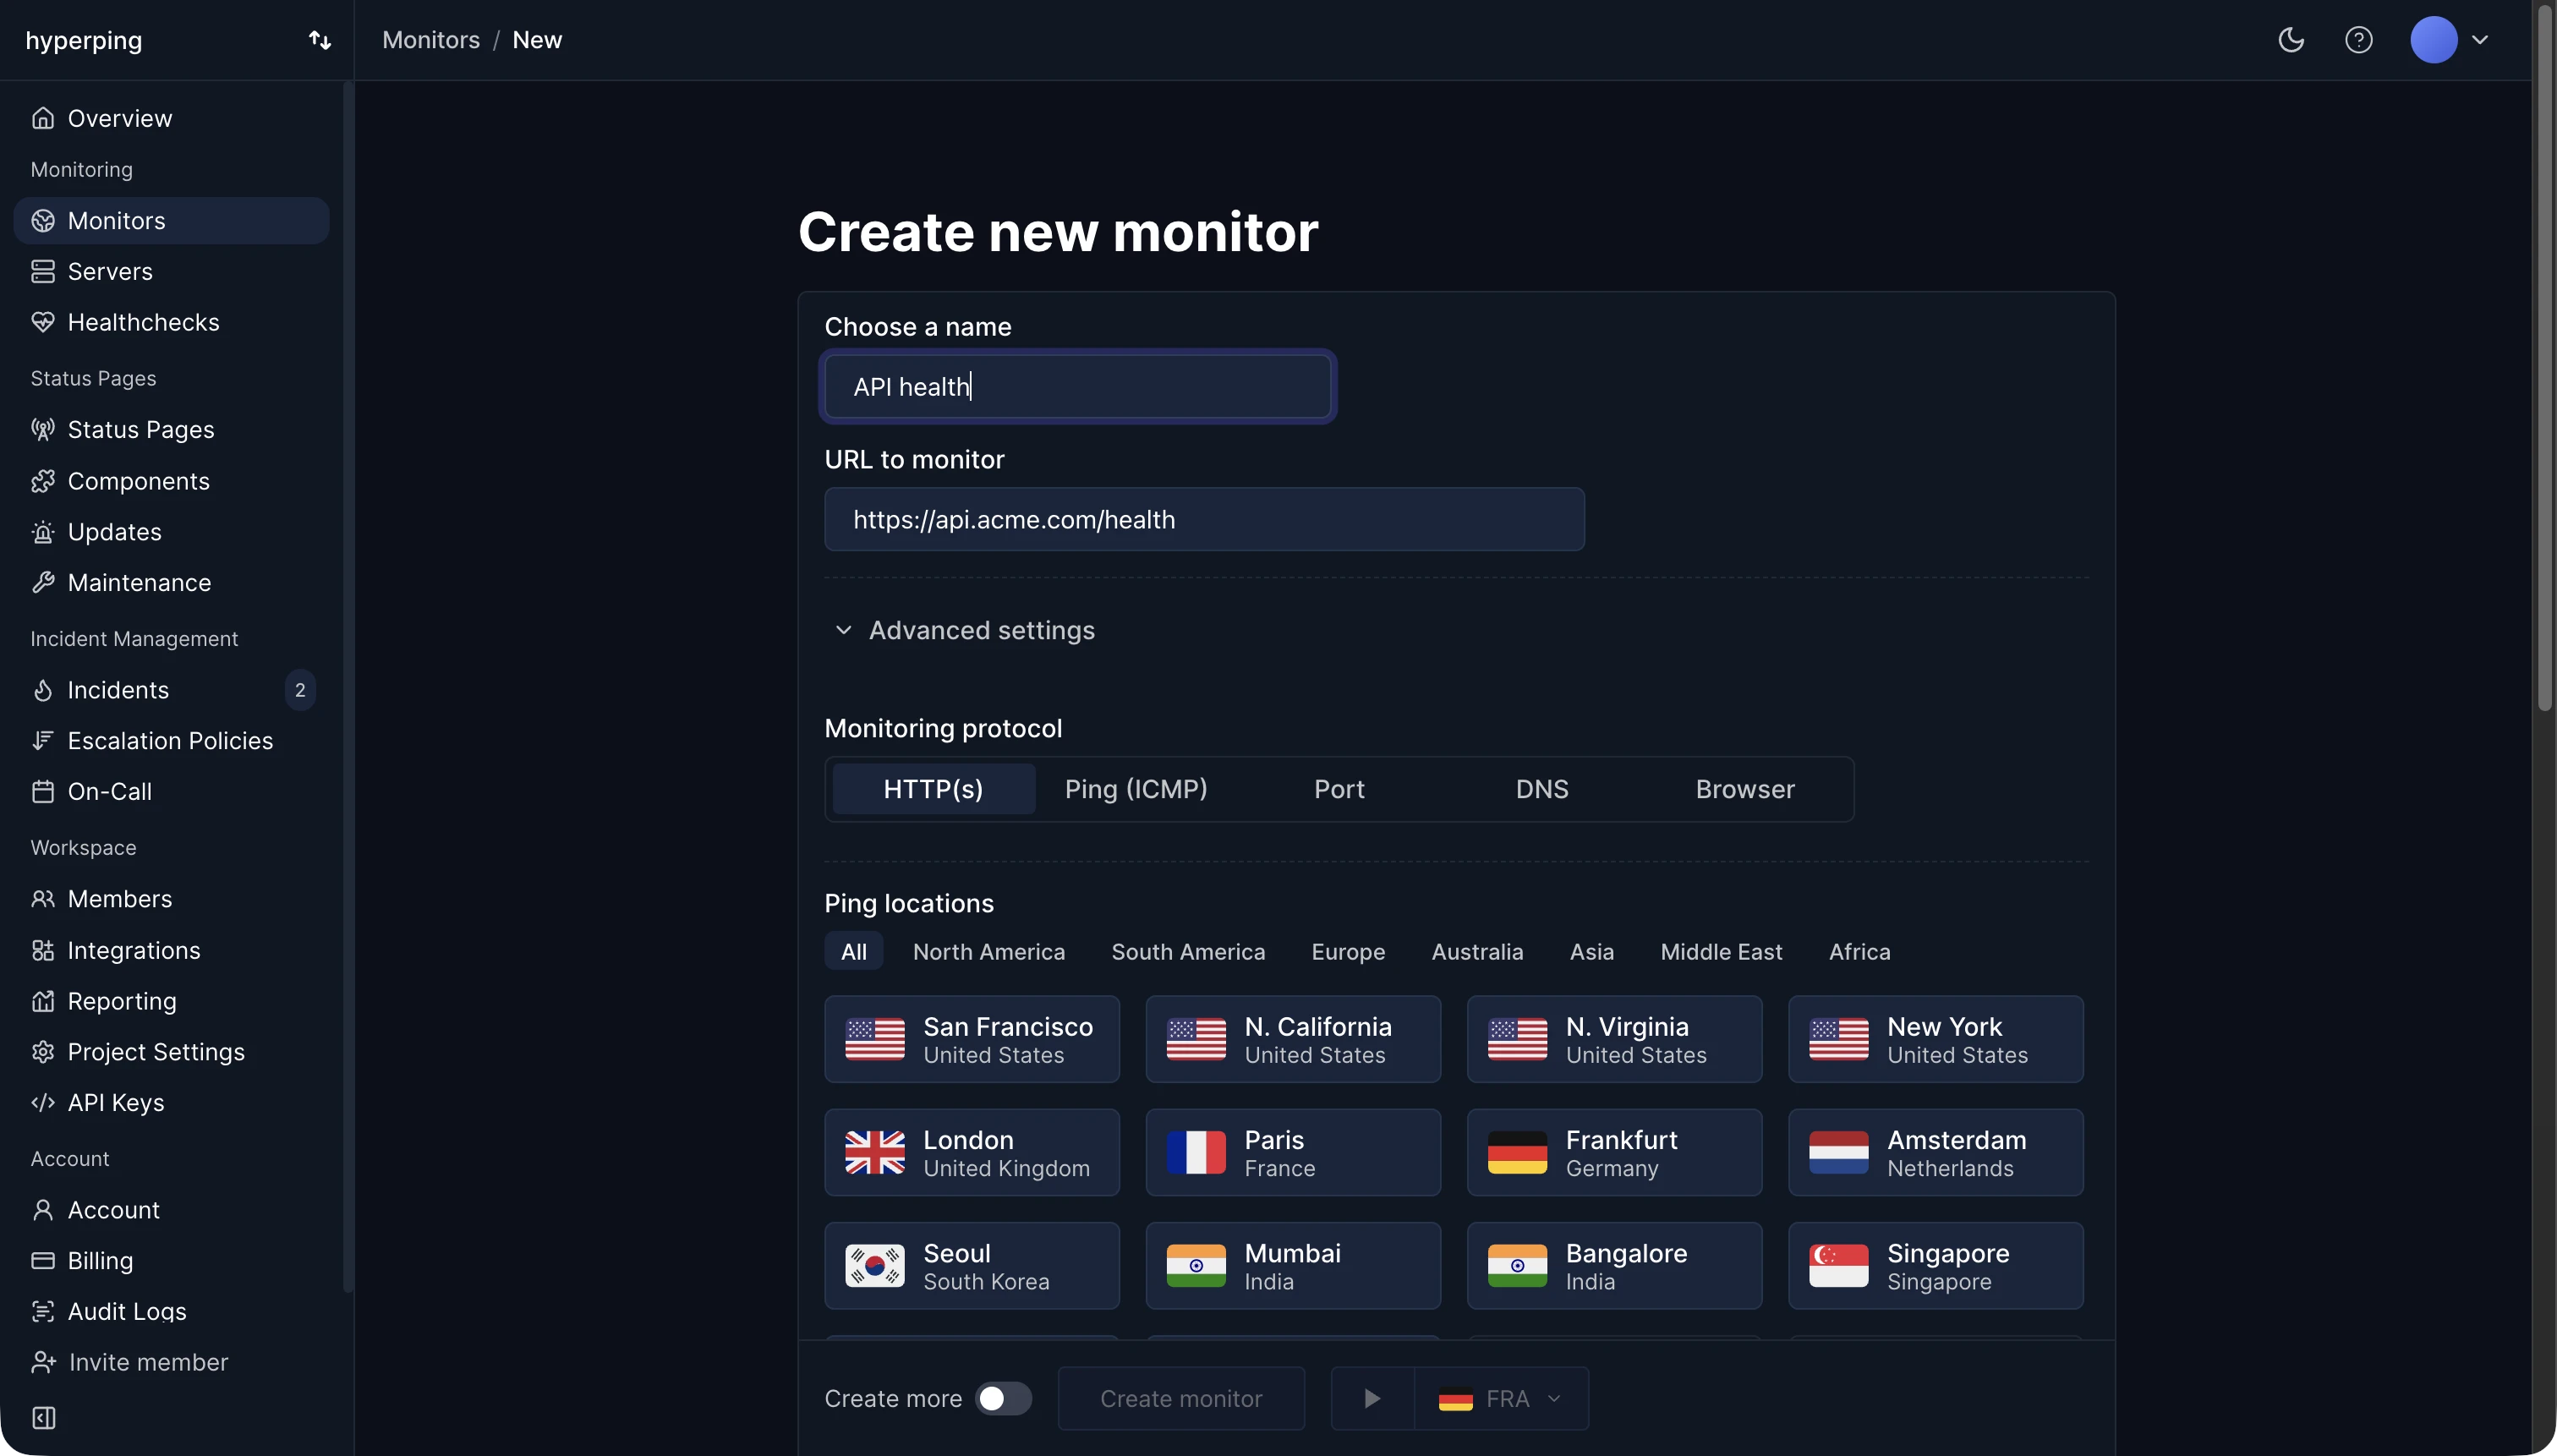This screenshot has height=1456, width=2557.
Task: Select Bangalore ping location
Action: [x=1614, y=1266]
